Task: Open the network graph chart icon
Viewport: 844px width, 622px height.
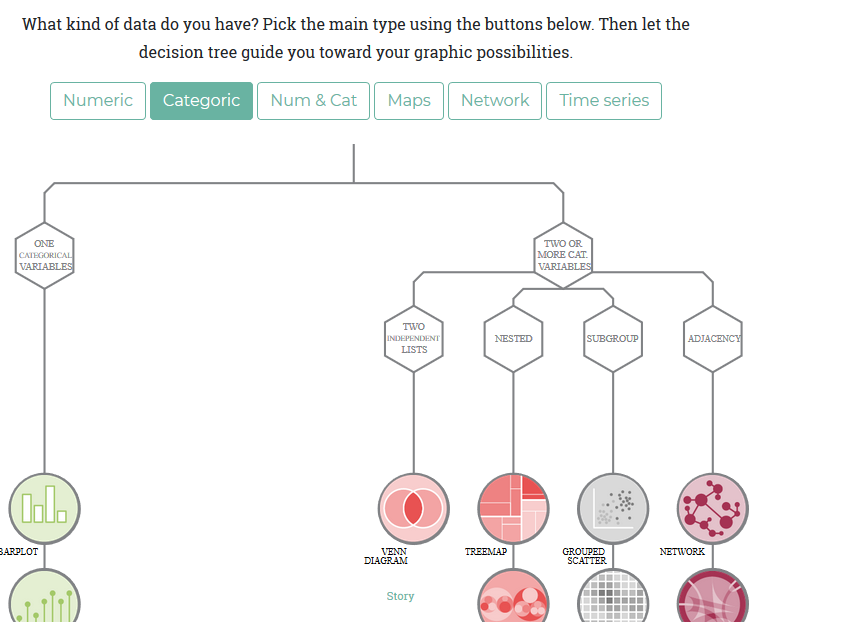Action: [713, 508]
